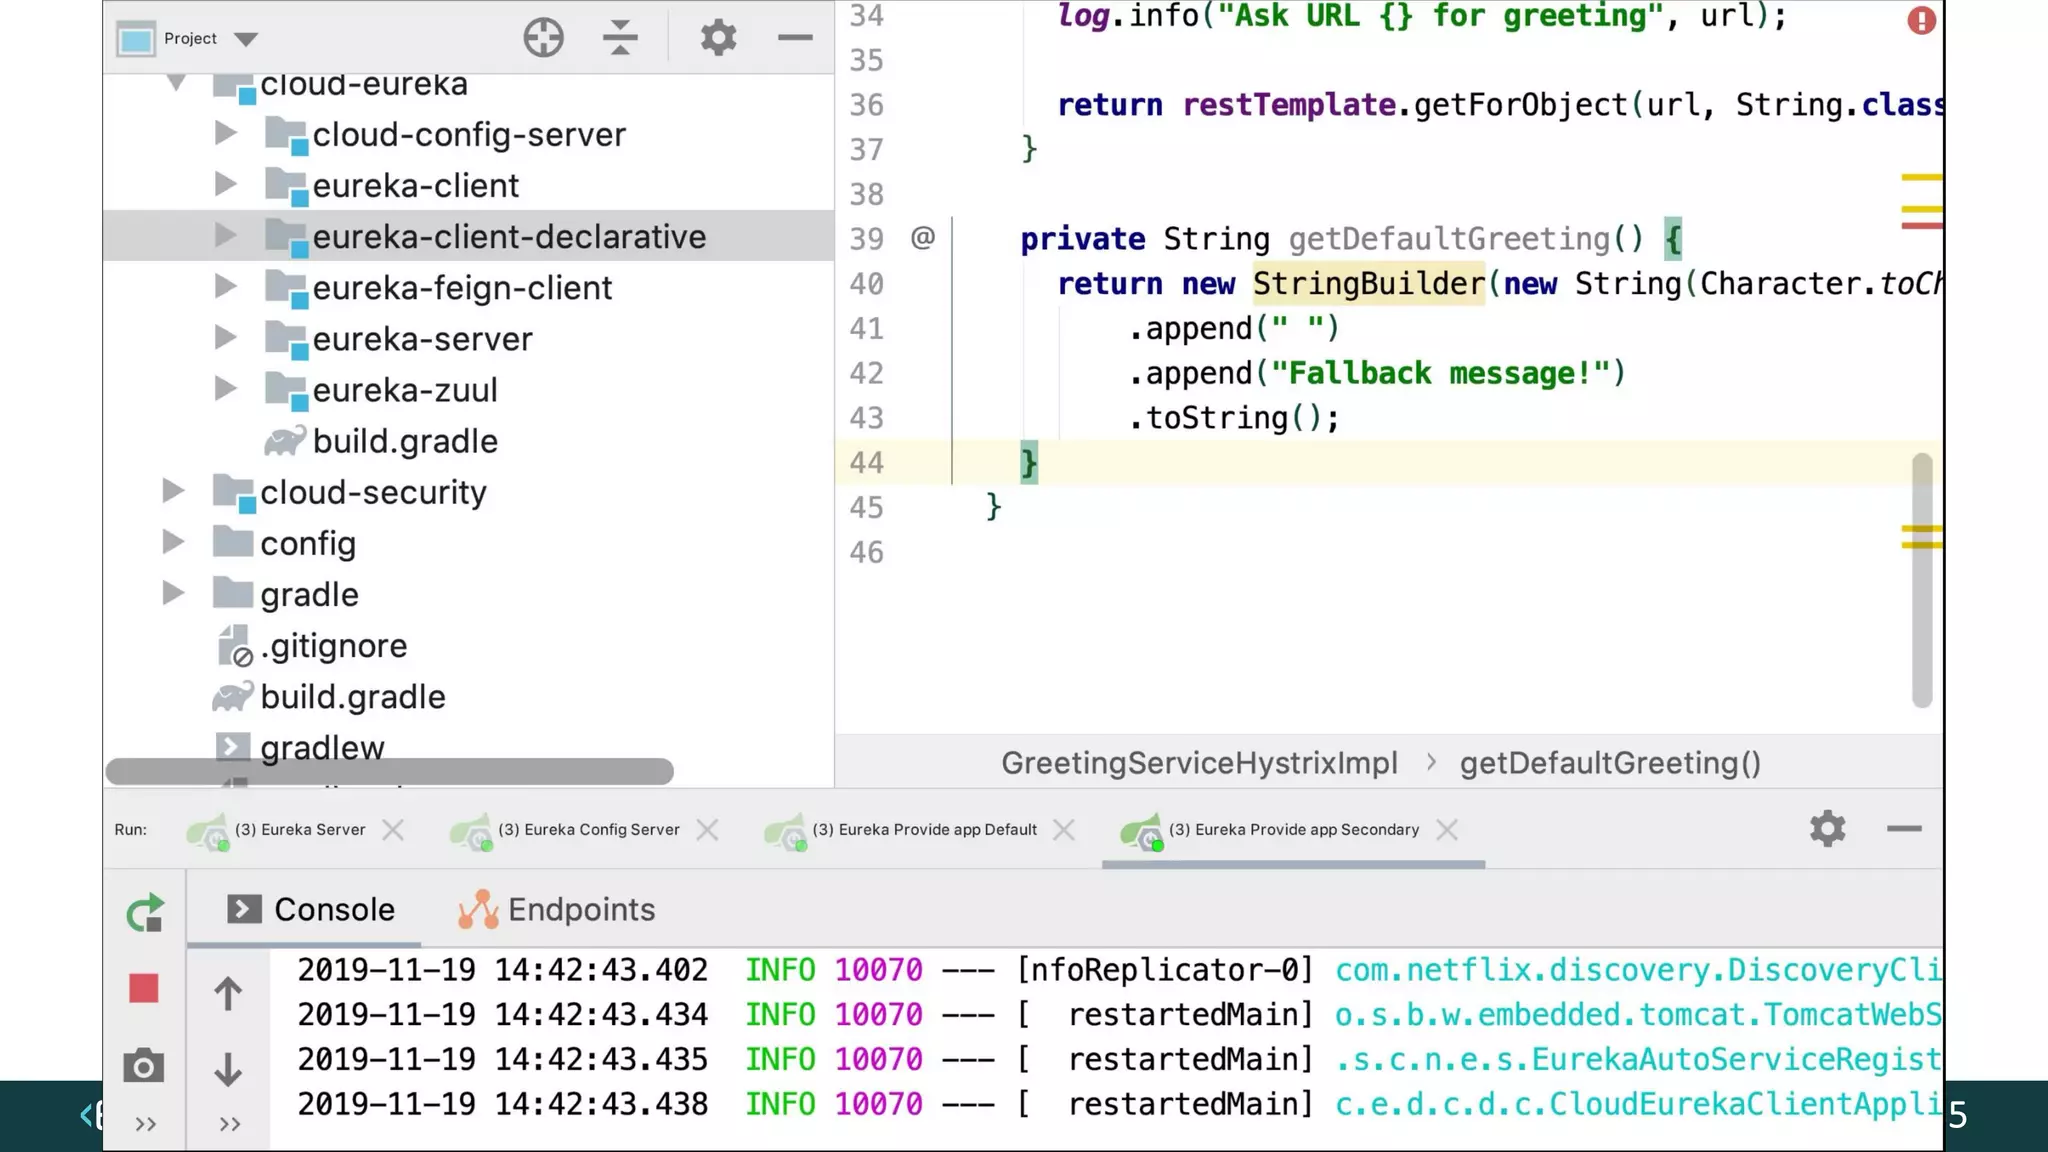Click the Collapse All icon in Project panel
This screenshot has height=1152, width=2048.
click(620, 38)
